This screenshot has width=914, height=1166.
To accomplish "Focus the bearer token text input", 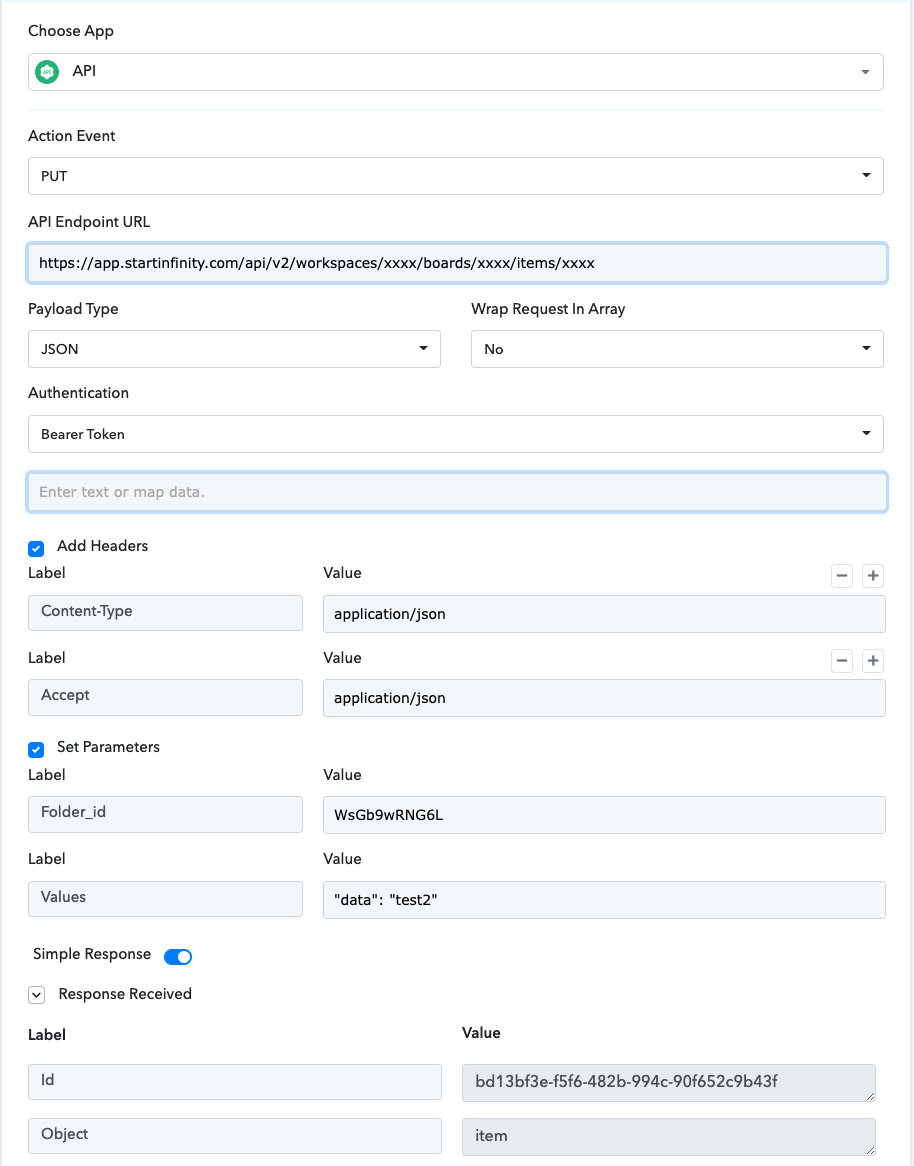I will pos(456,492).
